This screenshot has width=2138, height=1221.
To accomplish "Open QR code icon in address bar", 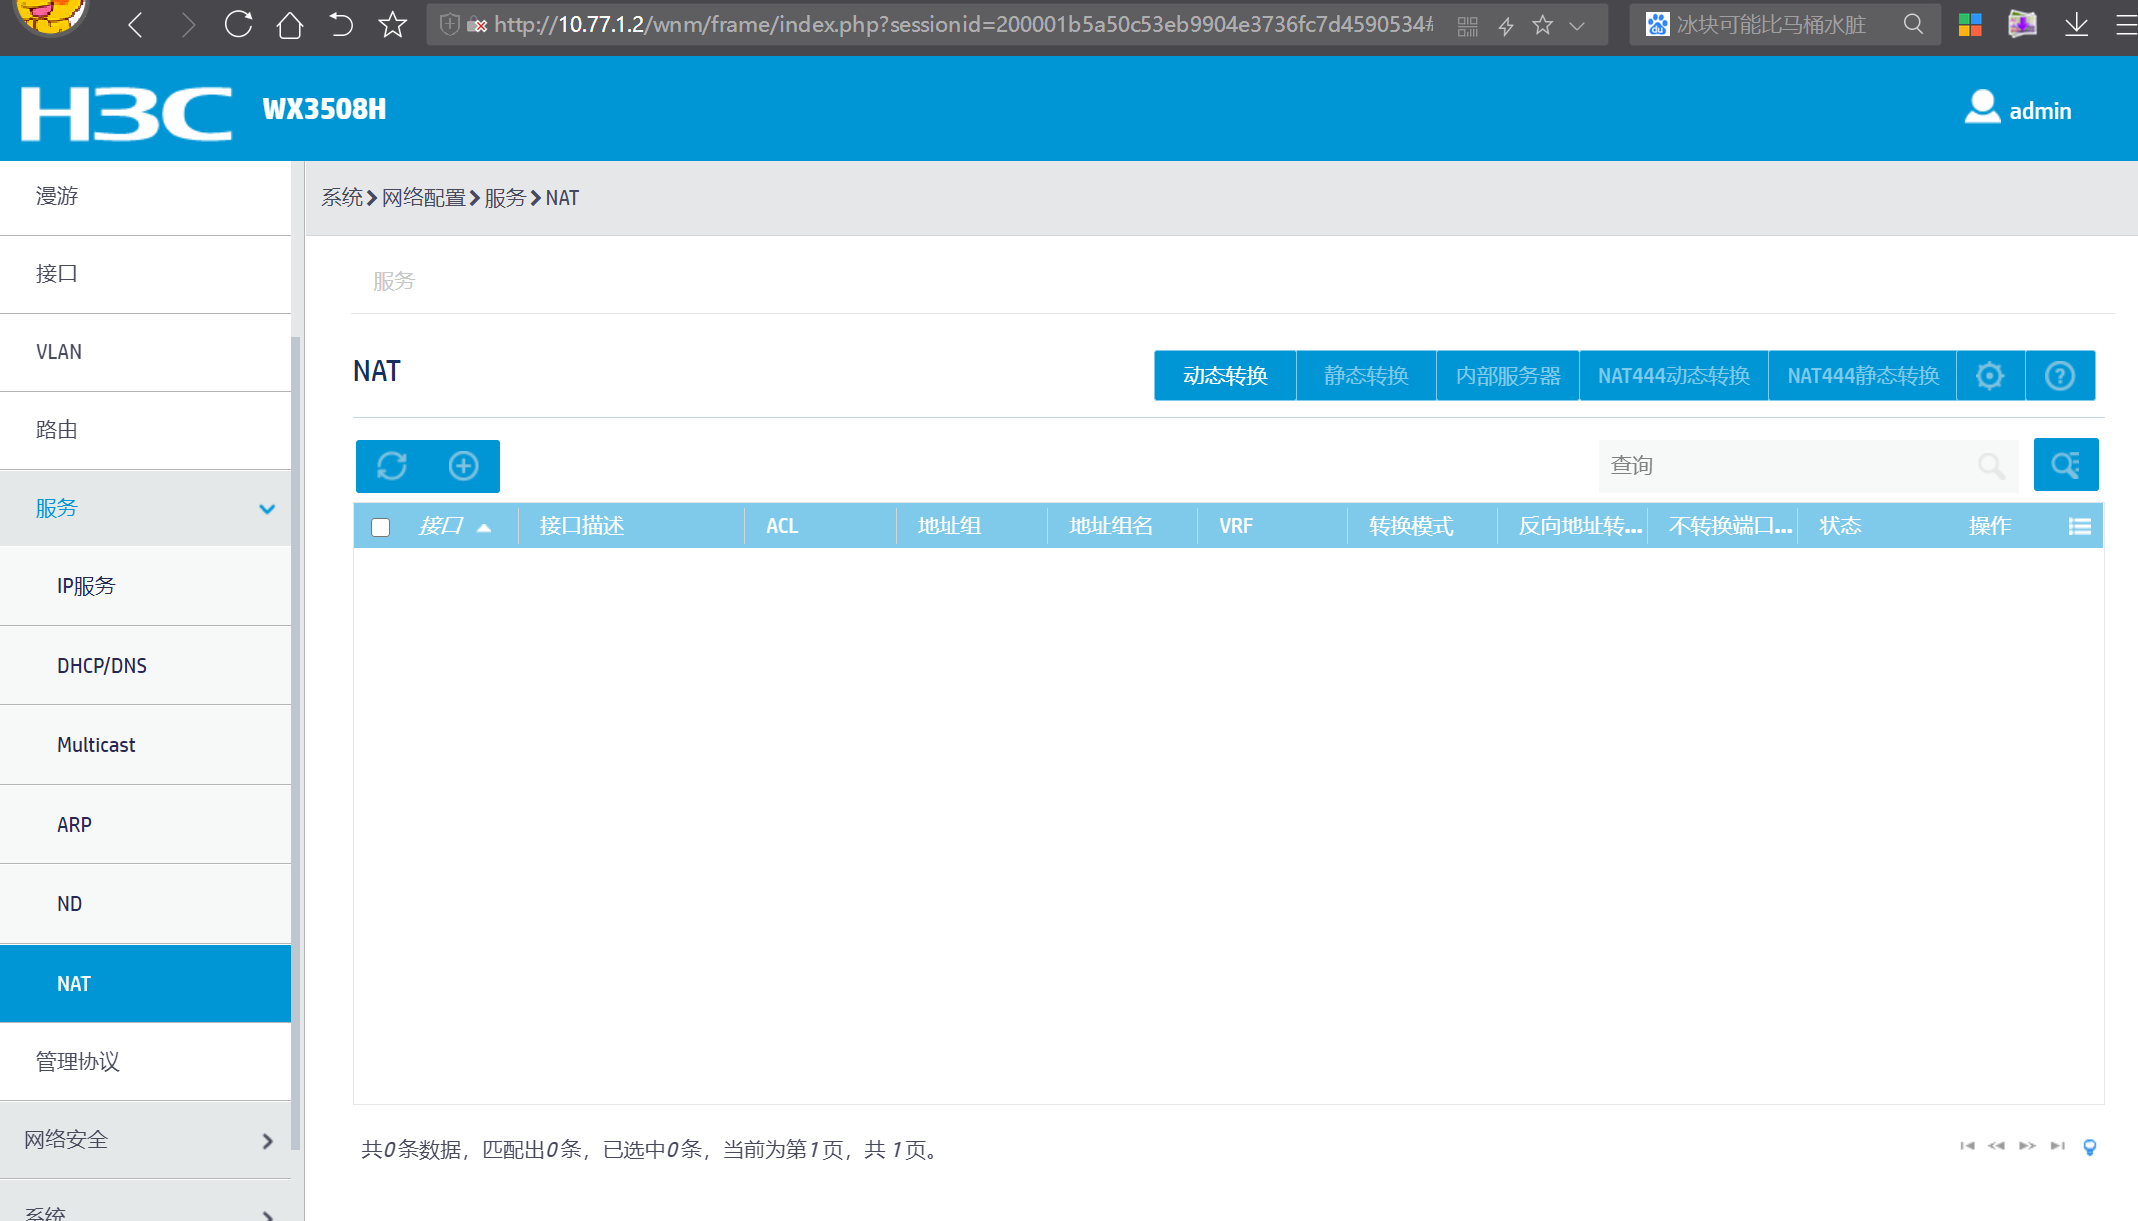I will click(x=1468, y=26).
